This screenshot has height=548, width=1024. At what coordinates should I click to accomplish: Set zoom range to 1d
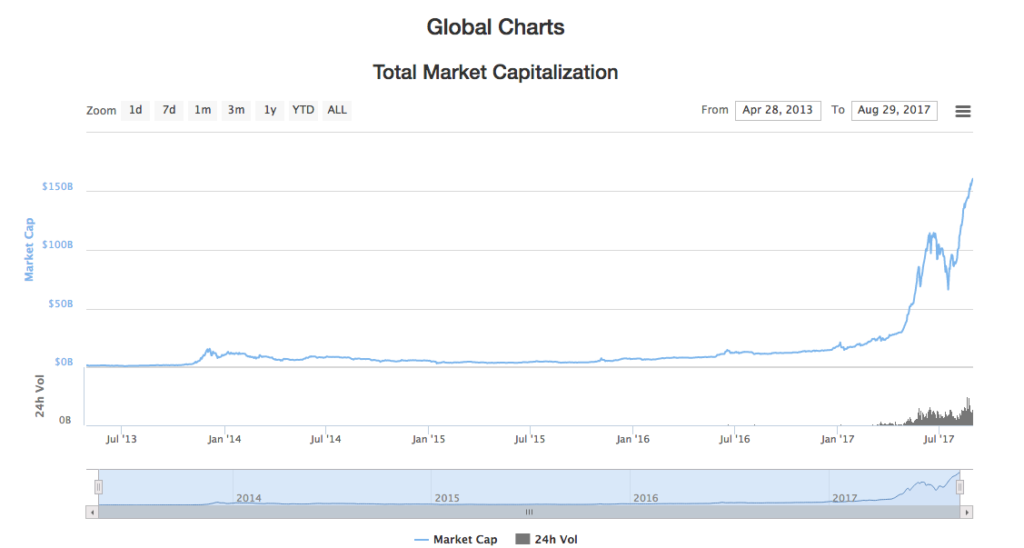point(135,110)
